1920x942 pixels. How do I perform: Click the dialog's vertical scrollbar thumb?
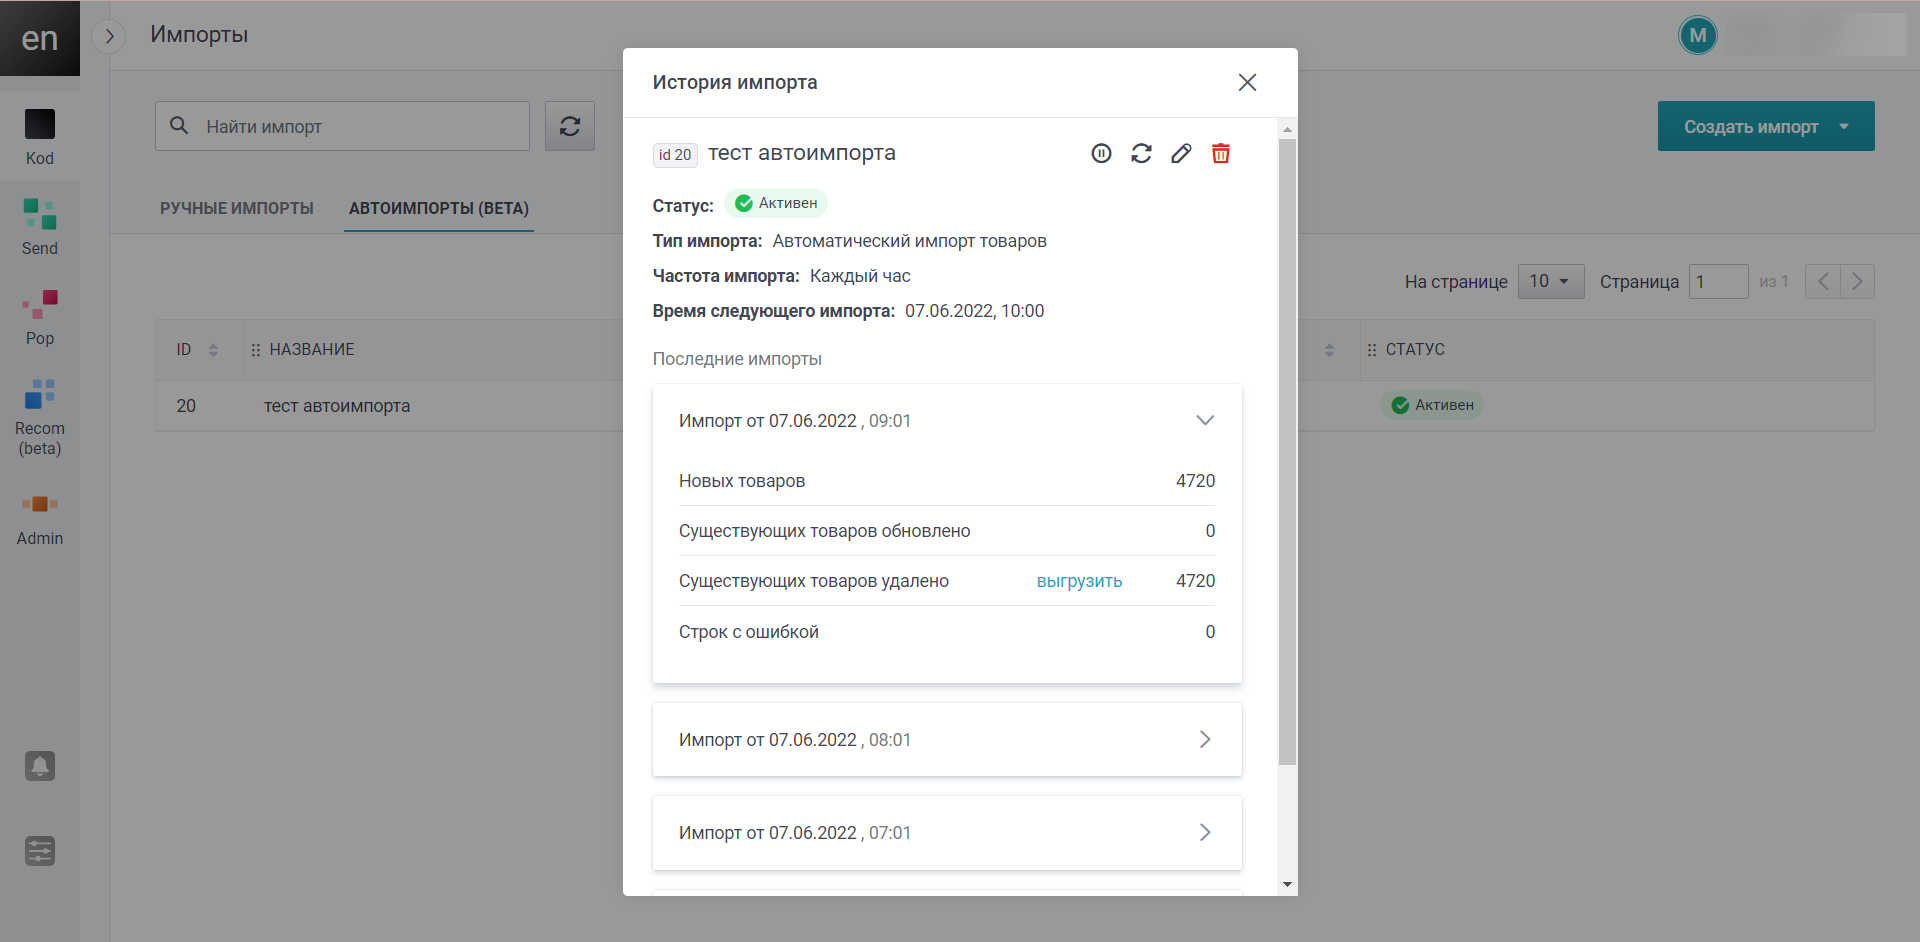1287,452
